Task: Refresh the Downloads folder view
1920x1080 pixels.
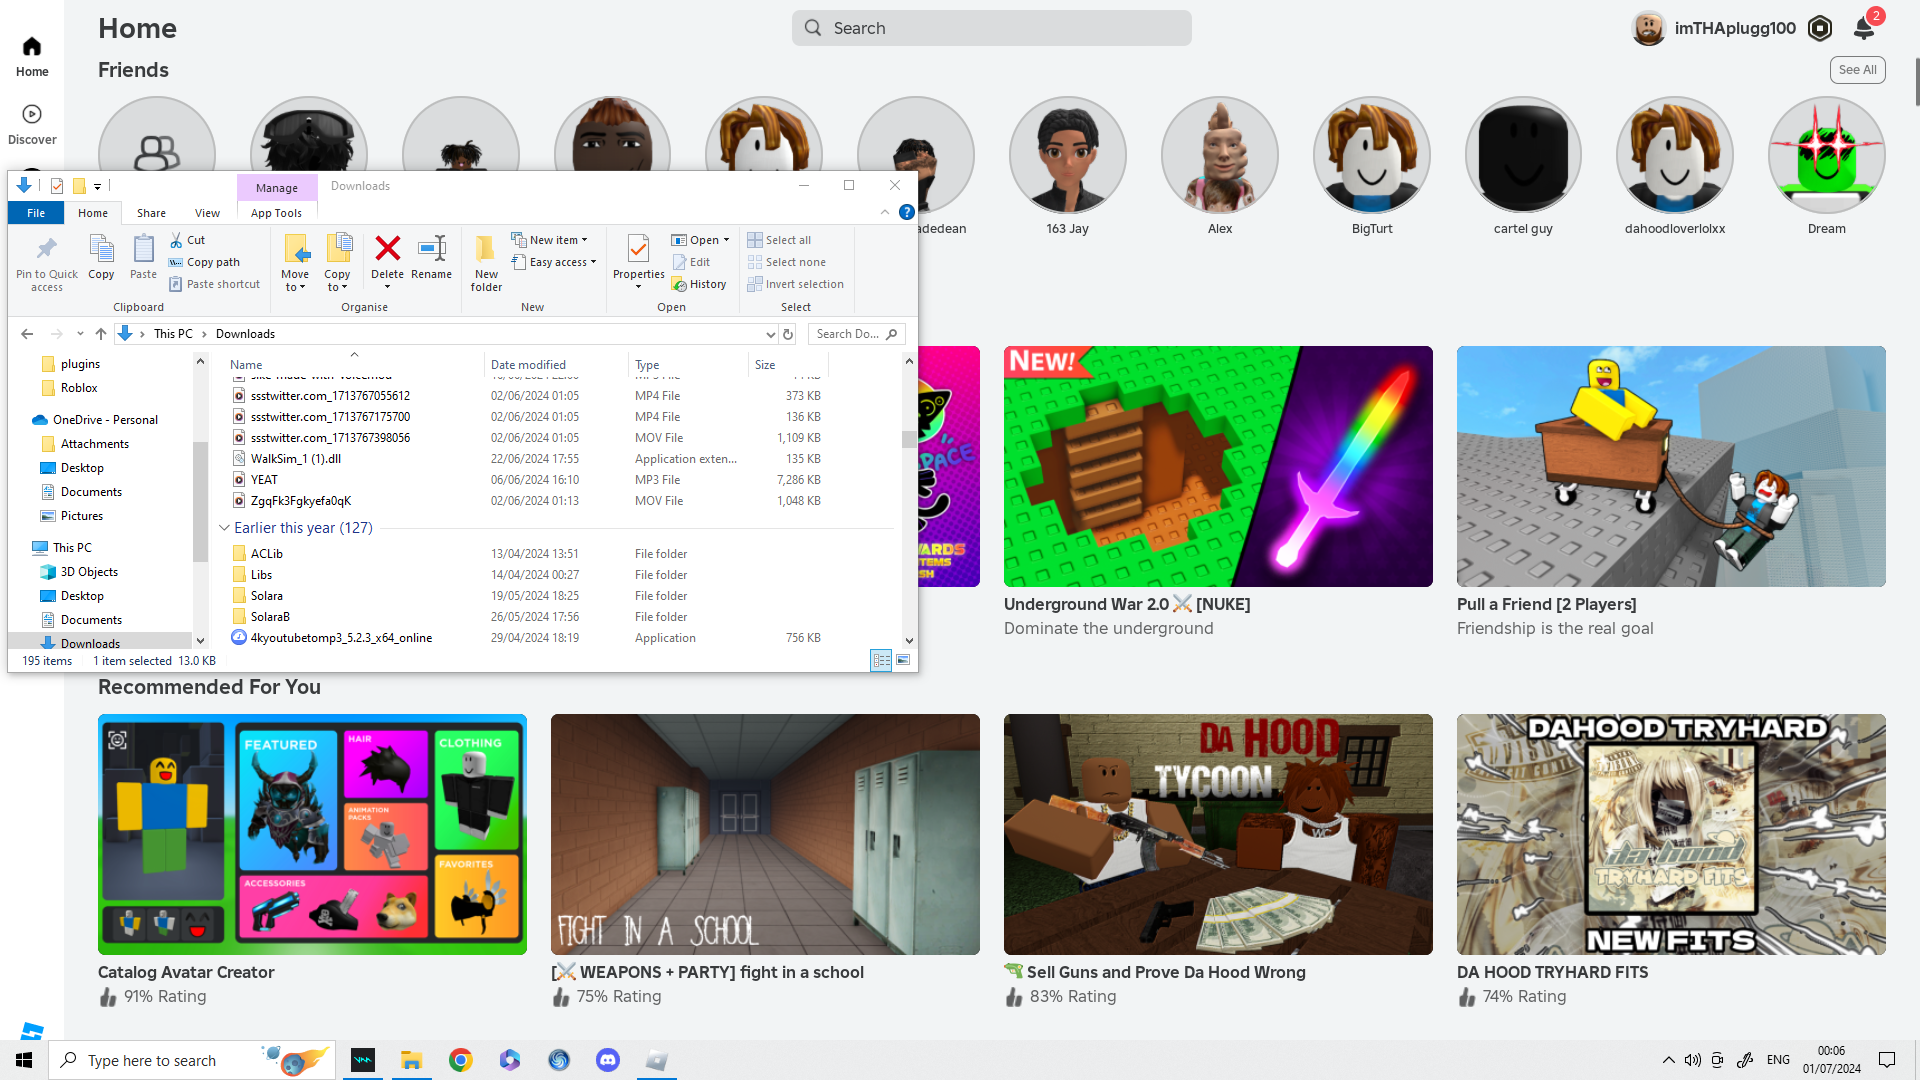Action: (x=788, y=334)
